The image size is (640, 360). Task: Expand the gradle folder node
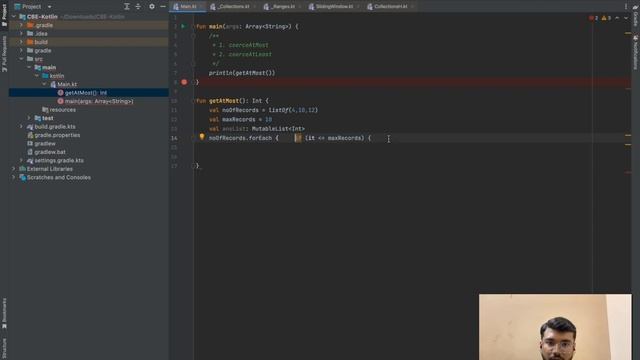[x=22, y=51]
